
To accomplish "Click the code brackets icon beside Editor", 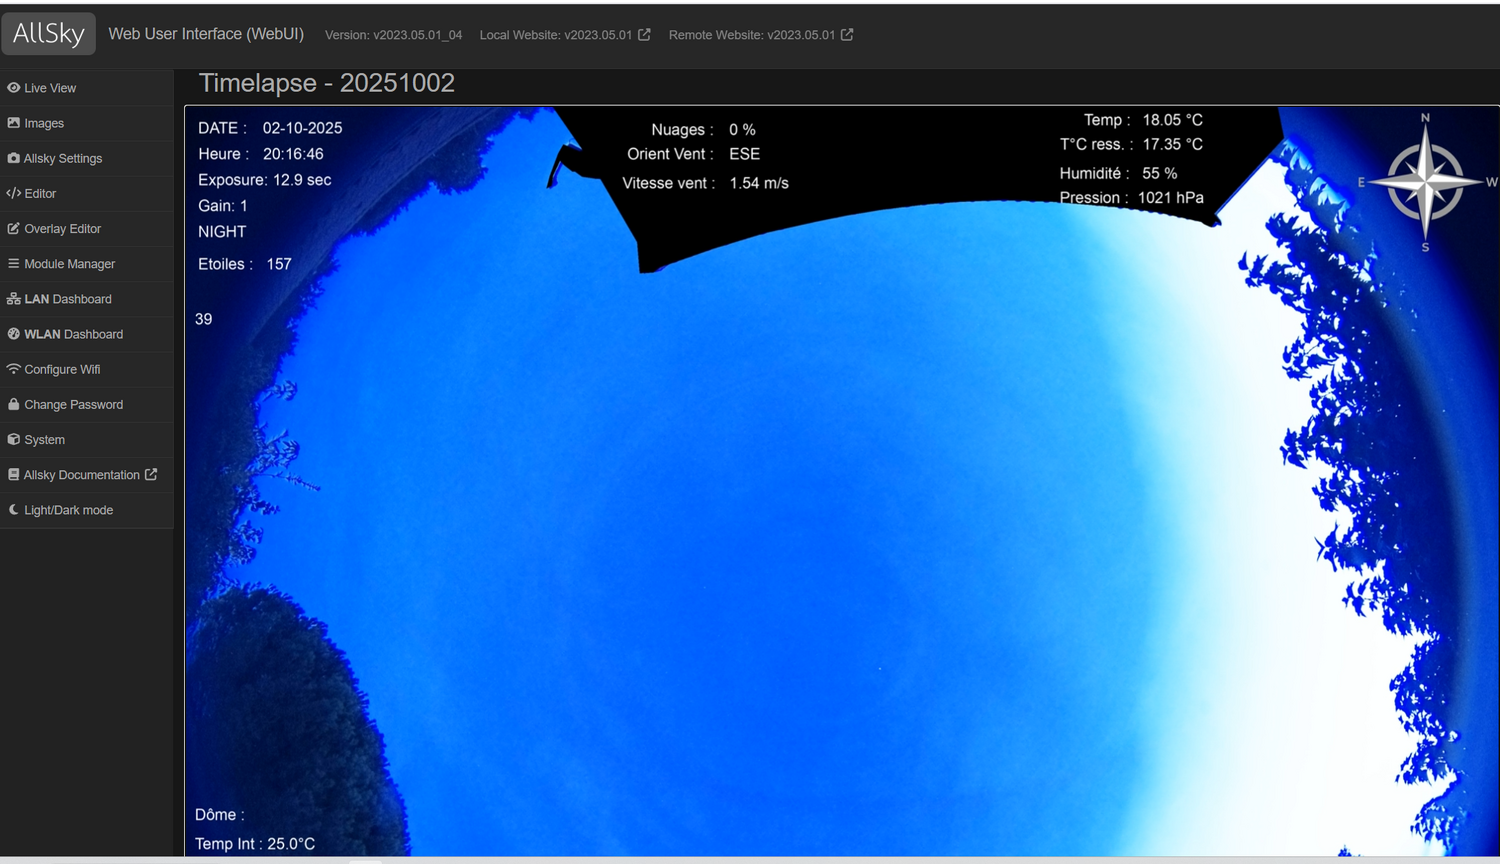I will [13, 193].
